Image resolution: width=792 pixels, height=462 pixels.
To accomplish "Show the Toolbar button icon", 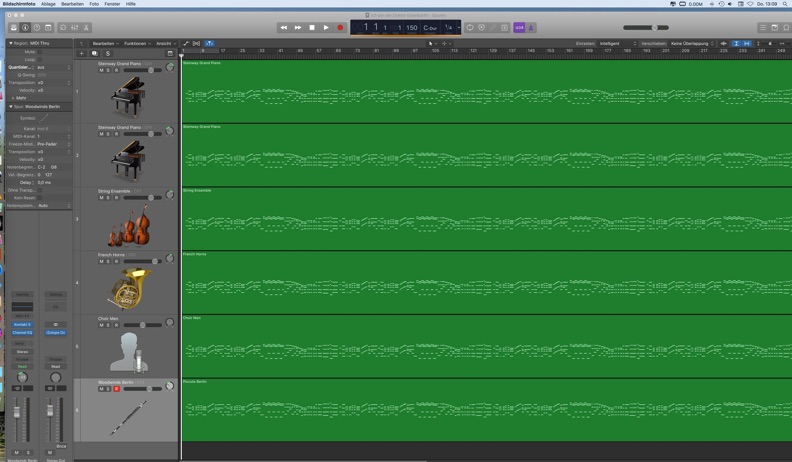I will coord(48,28).
